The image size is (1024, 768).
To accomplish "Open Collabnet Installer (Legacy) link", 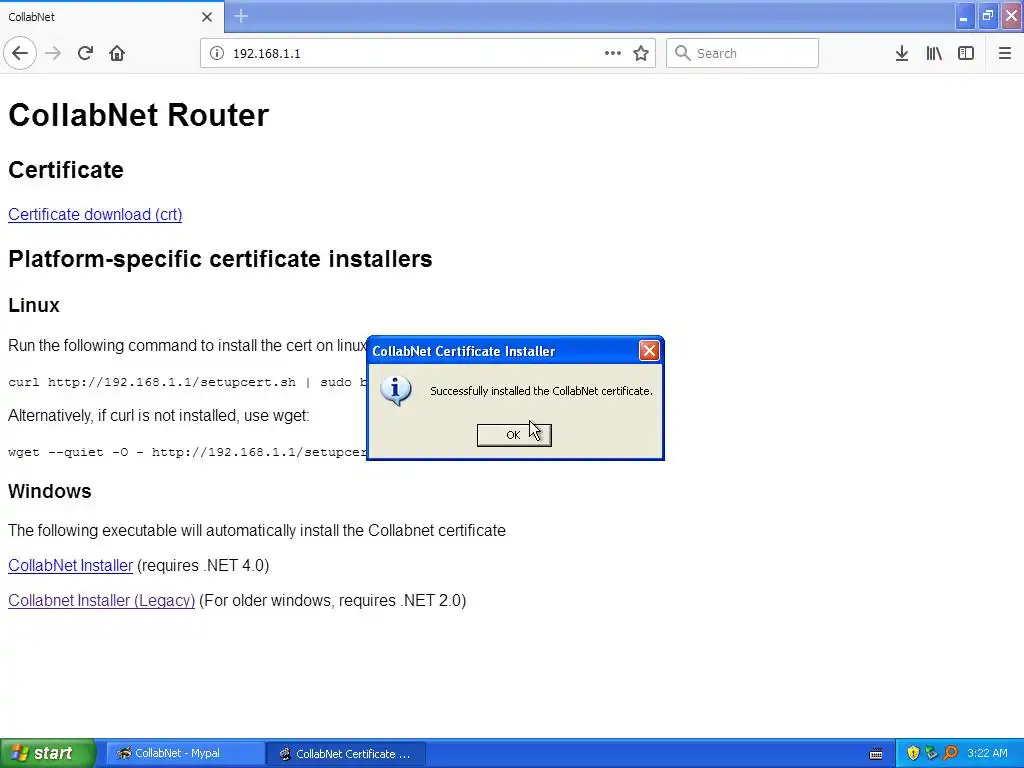I will point(101,600).
